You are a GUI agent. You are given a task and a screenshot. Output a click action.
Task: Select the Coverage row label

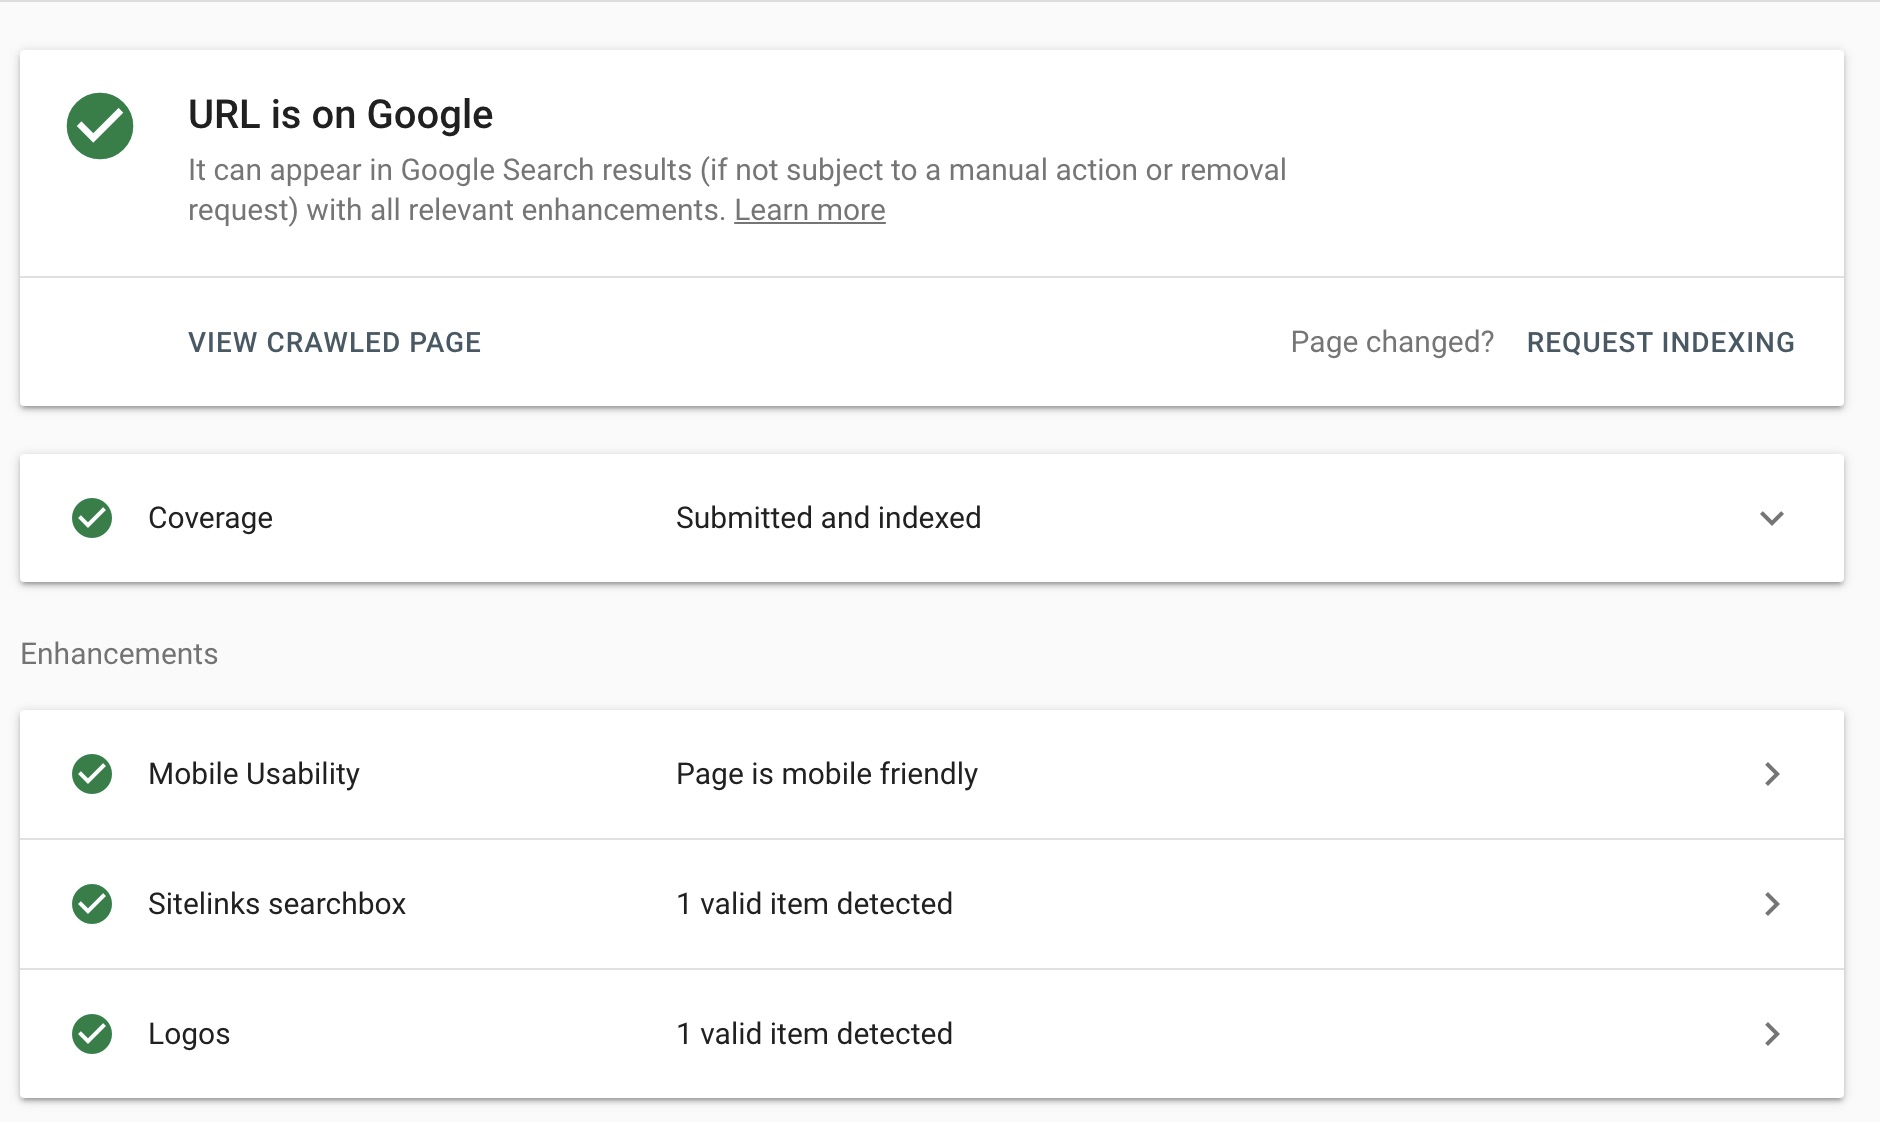click(x=210, y=518)
